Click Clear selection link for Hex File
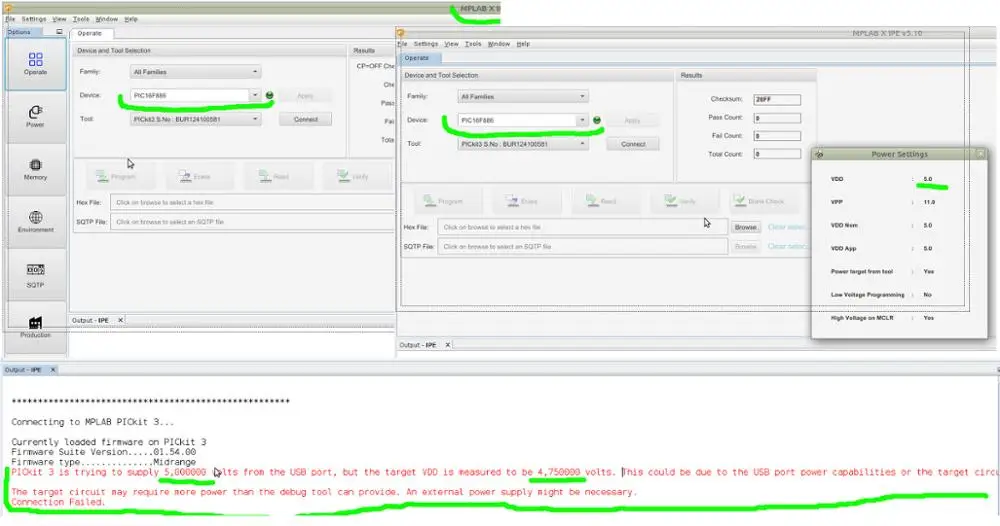1000x526 pixels. (786, 227)
